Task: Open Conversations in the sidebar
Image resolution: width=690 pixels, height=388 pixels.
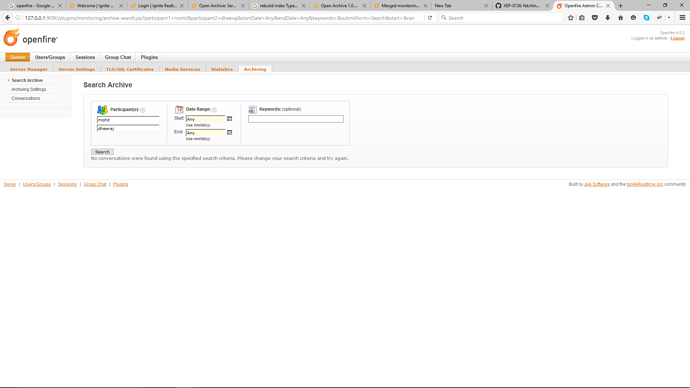Action: [26, 98]
